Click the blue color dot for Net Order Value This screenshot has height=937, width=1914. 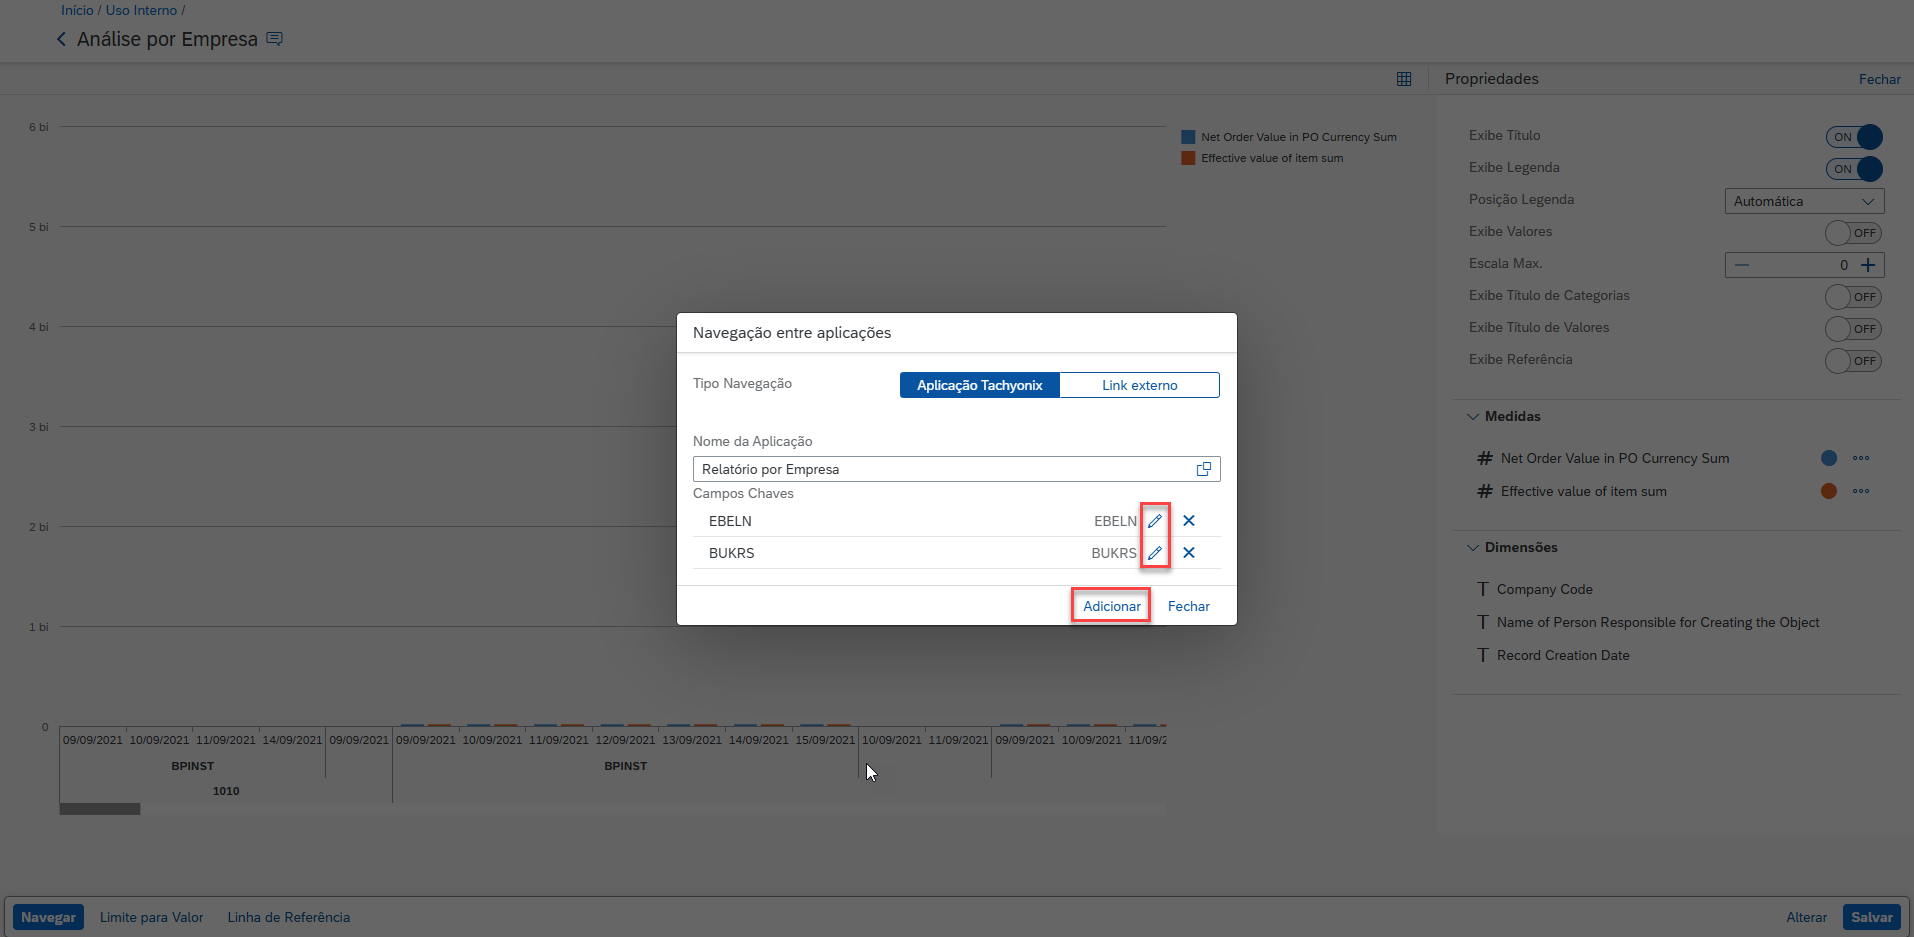point(1829,458)
